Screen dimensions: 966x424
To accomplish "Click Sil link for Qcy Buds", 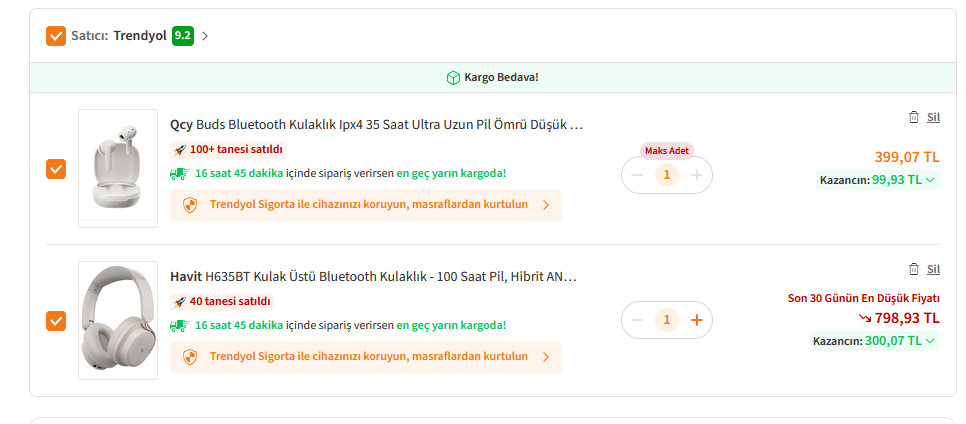I will point(933,117).
